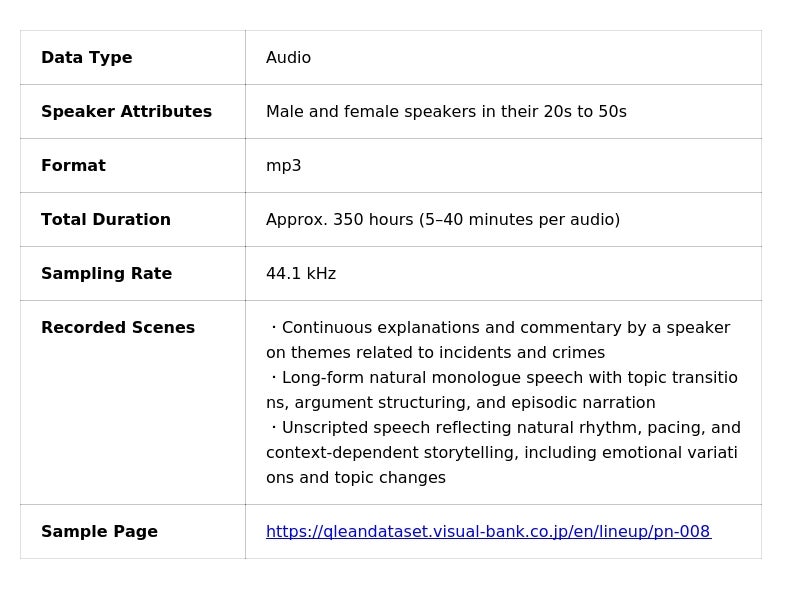Click the "Speaker Attributes" row label
Image resolution: width=800 pixels, height=589 pixels.
point(126,112)
